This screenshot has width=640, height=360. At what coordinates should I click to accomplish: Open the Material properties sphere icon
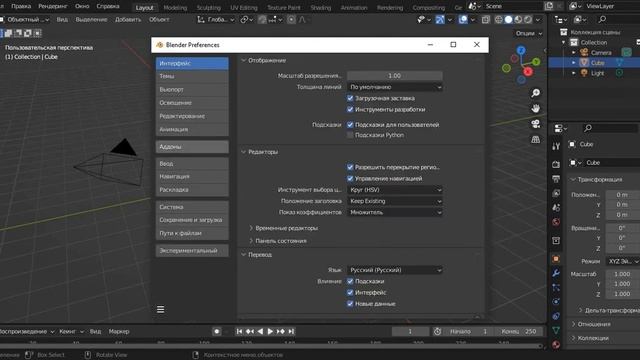coord(556,345)
